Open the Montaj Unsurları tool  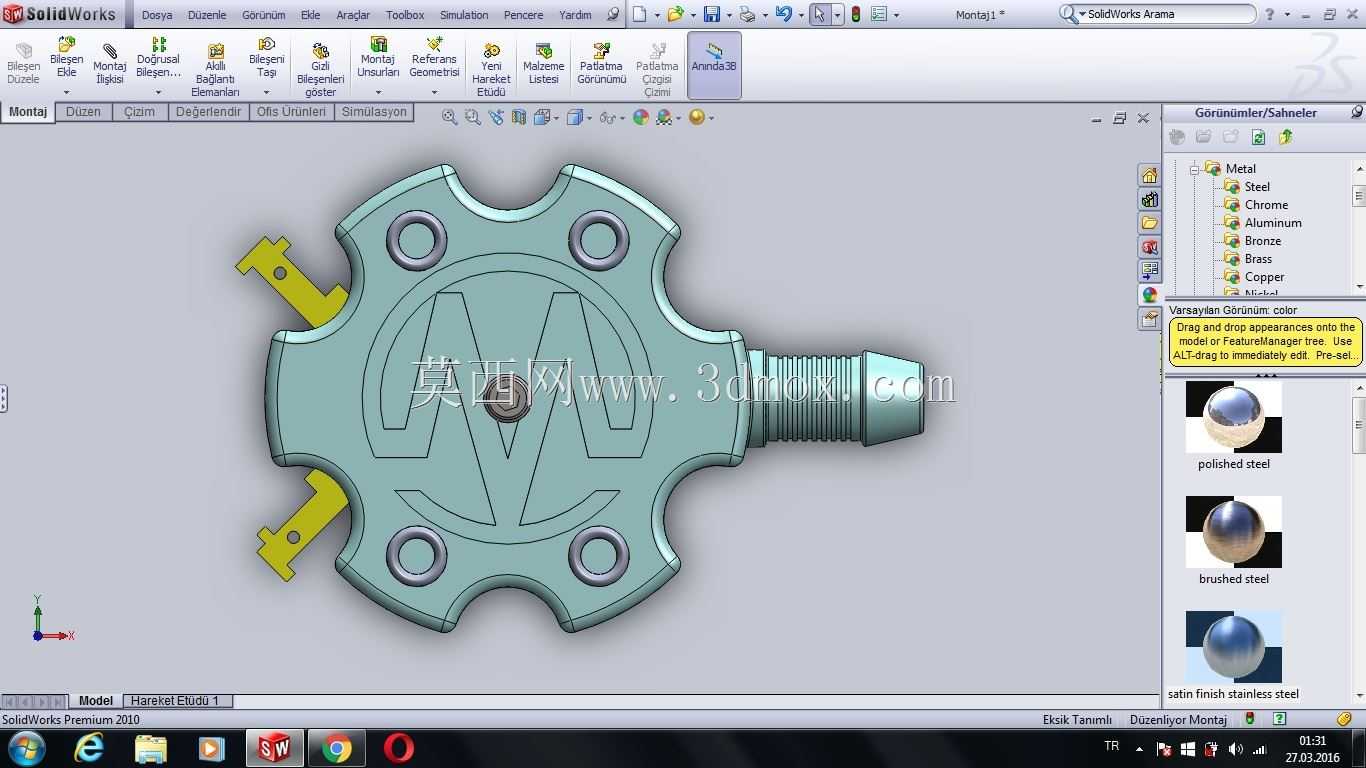(x=378, y=58)
